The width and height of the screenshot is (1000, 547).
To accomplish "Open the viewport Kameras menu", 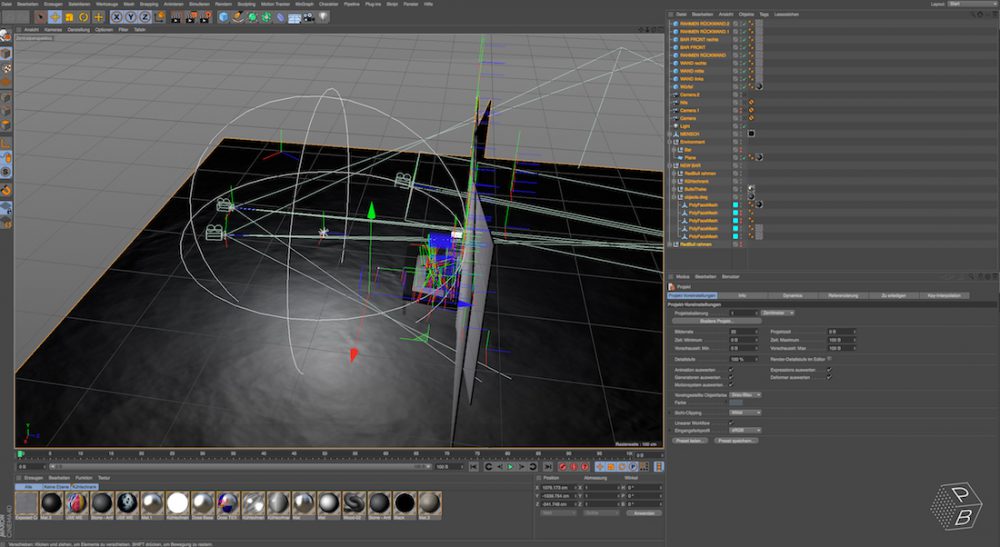I will 53,29.
